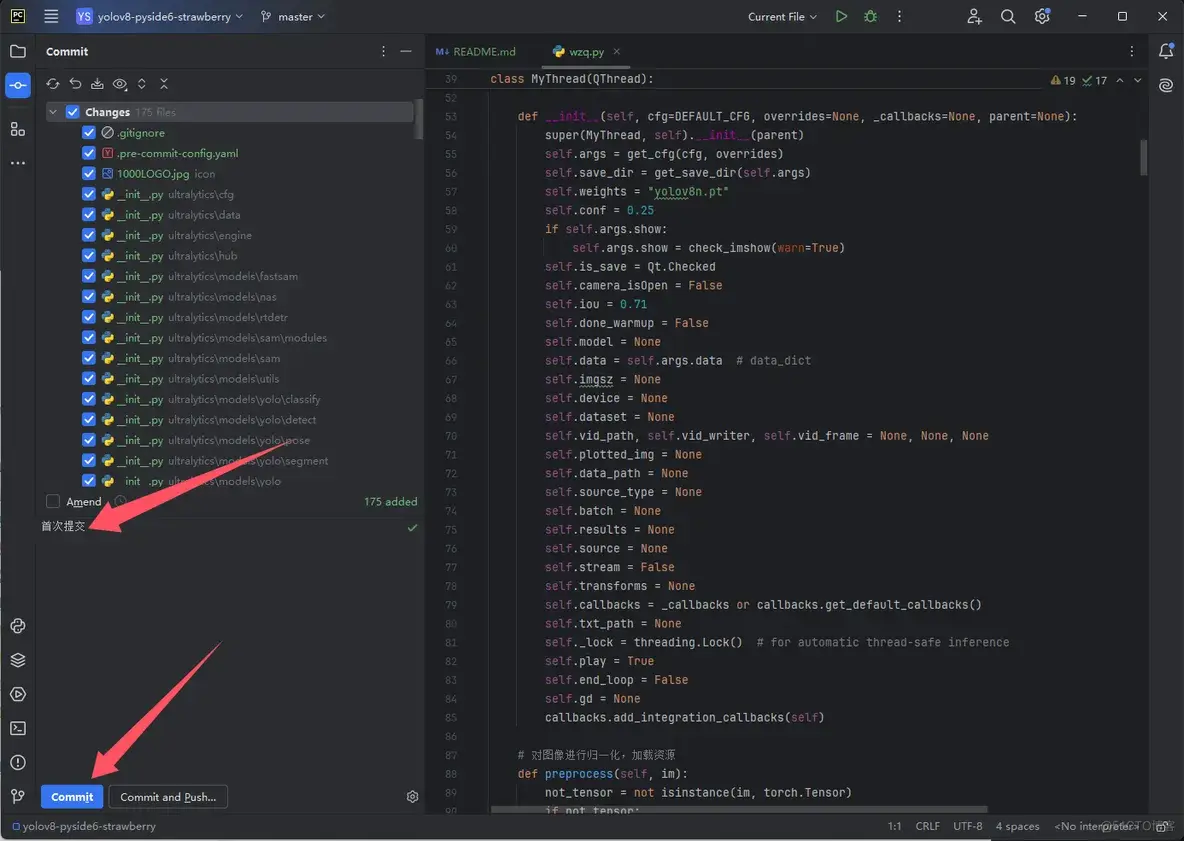
Task: Click the Structure tool window icon
Action: (17, 129)
